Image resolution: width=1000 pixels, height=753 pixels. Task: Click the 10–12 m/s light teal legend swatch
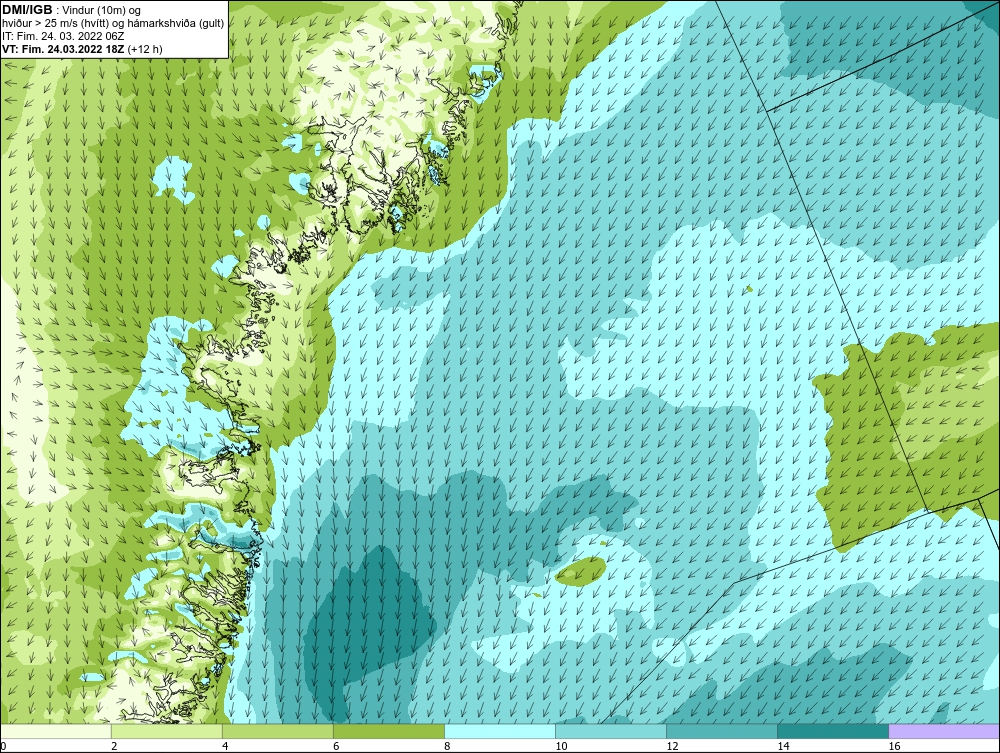tap(611, 731)
